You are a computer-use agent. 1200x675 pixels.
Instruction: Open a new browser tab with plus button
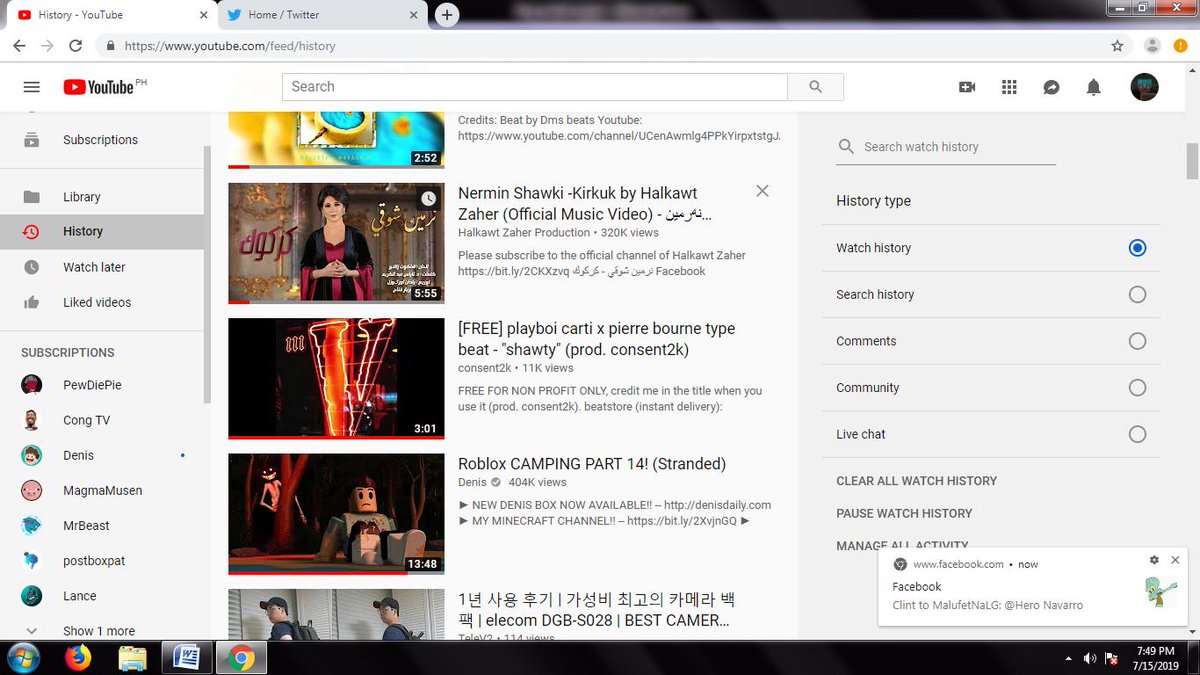tap(447, 15)
